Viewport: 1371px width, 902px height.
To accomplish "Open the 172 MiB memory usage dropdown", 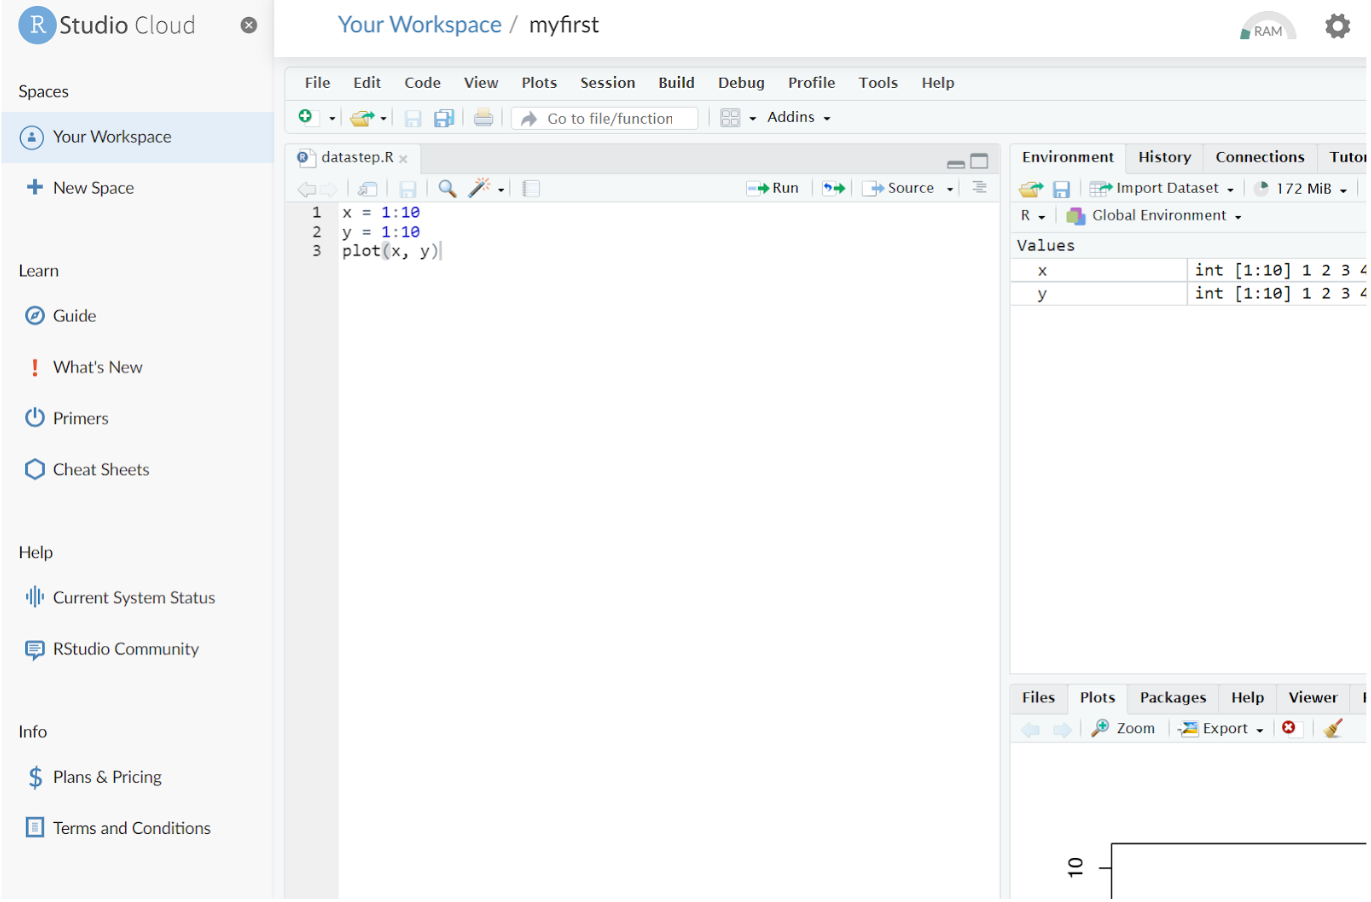I will 1300,188.
